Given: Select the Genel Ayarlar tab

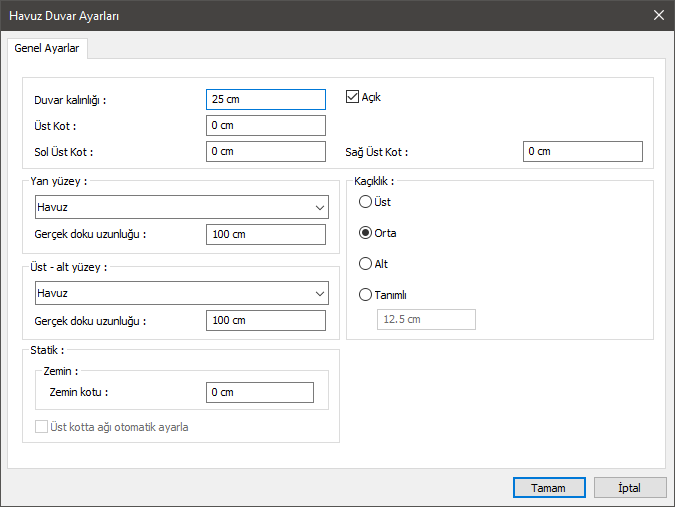Looking at the screenshot, I should [48, 48].
